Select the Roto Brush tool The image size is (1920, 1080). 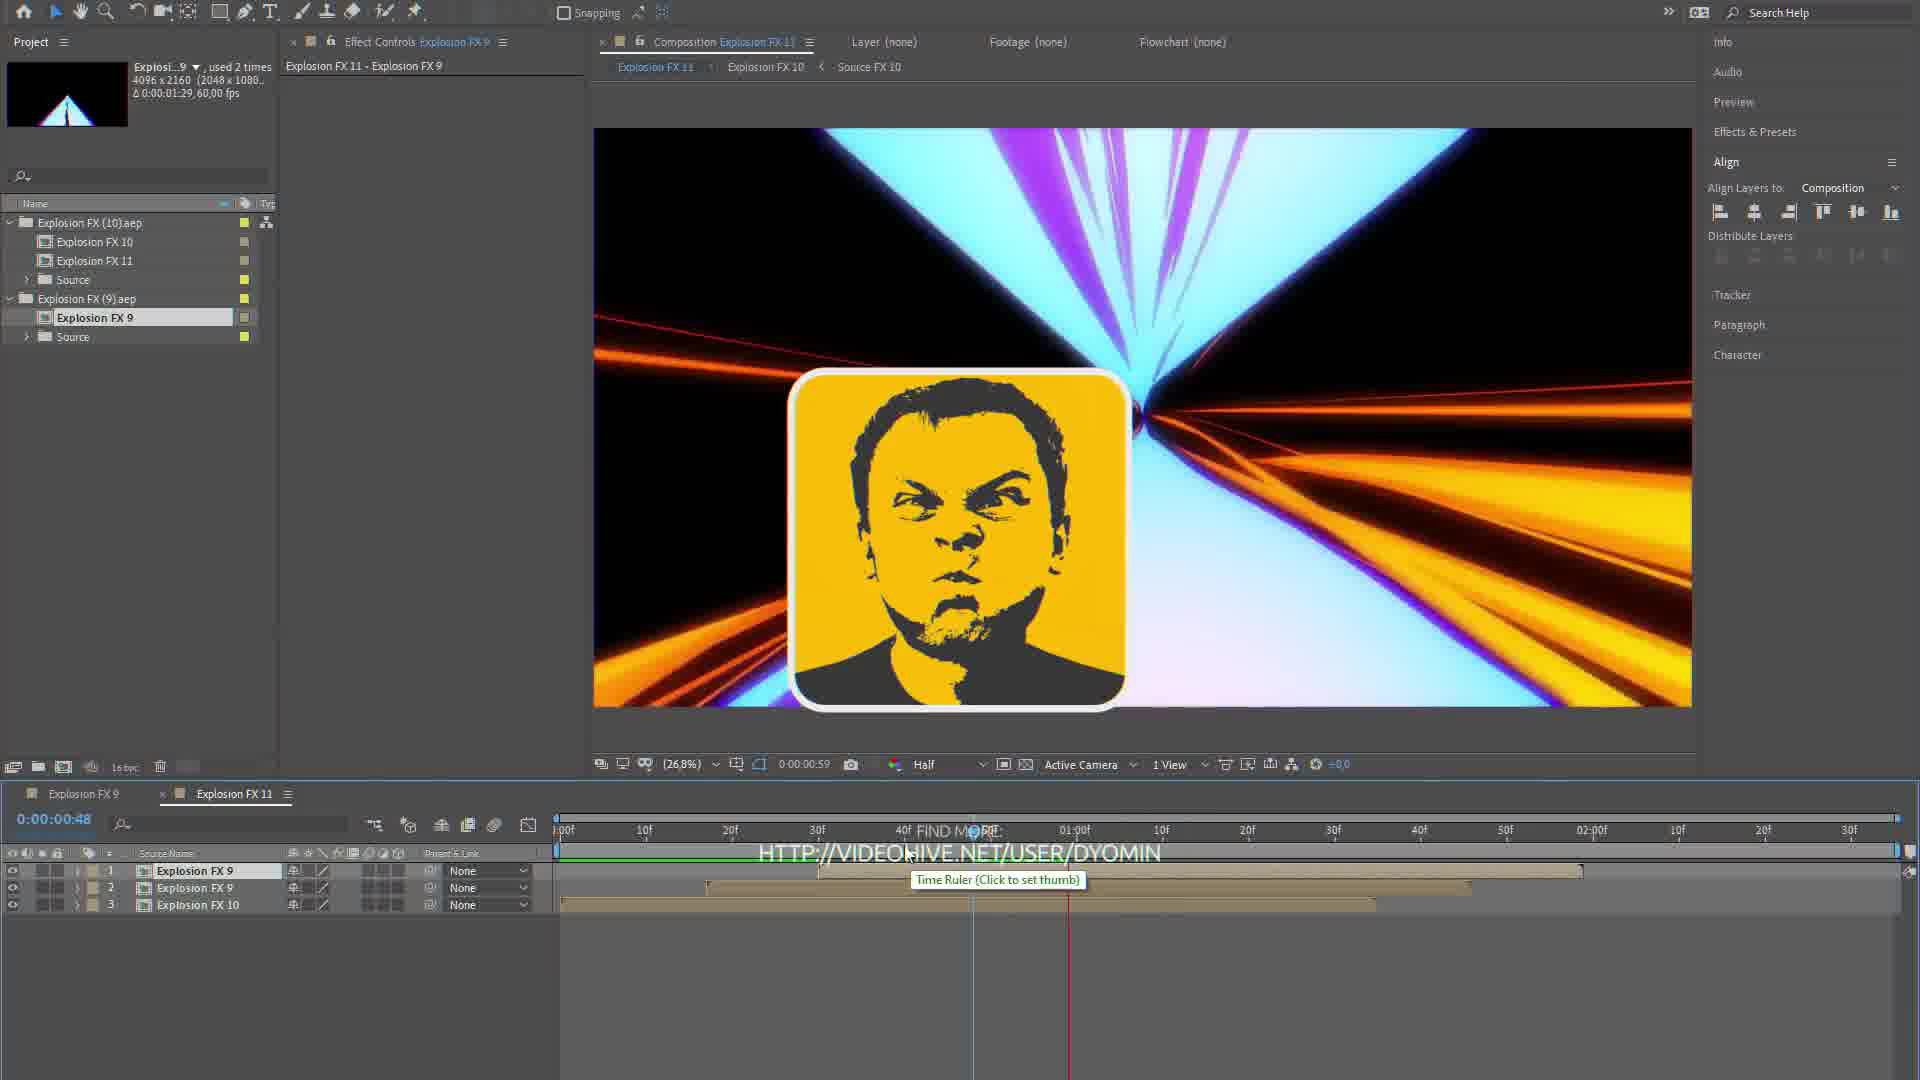[x=384, y=12]
